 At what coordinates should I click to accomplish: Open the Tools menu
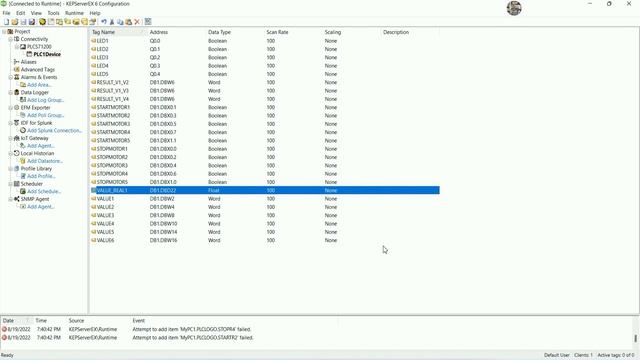point(53,13)
